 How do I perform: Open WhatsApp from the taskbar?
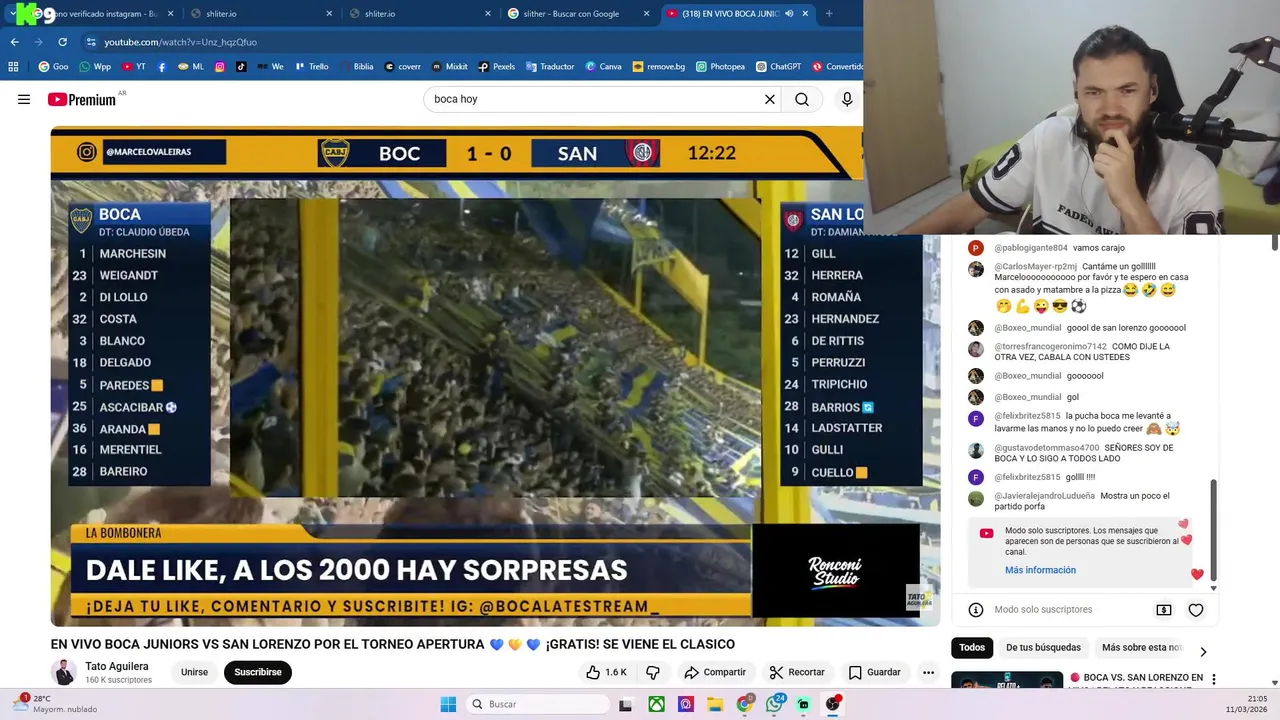[x=774, y=704]
